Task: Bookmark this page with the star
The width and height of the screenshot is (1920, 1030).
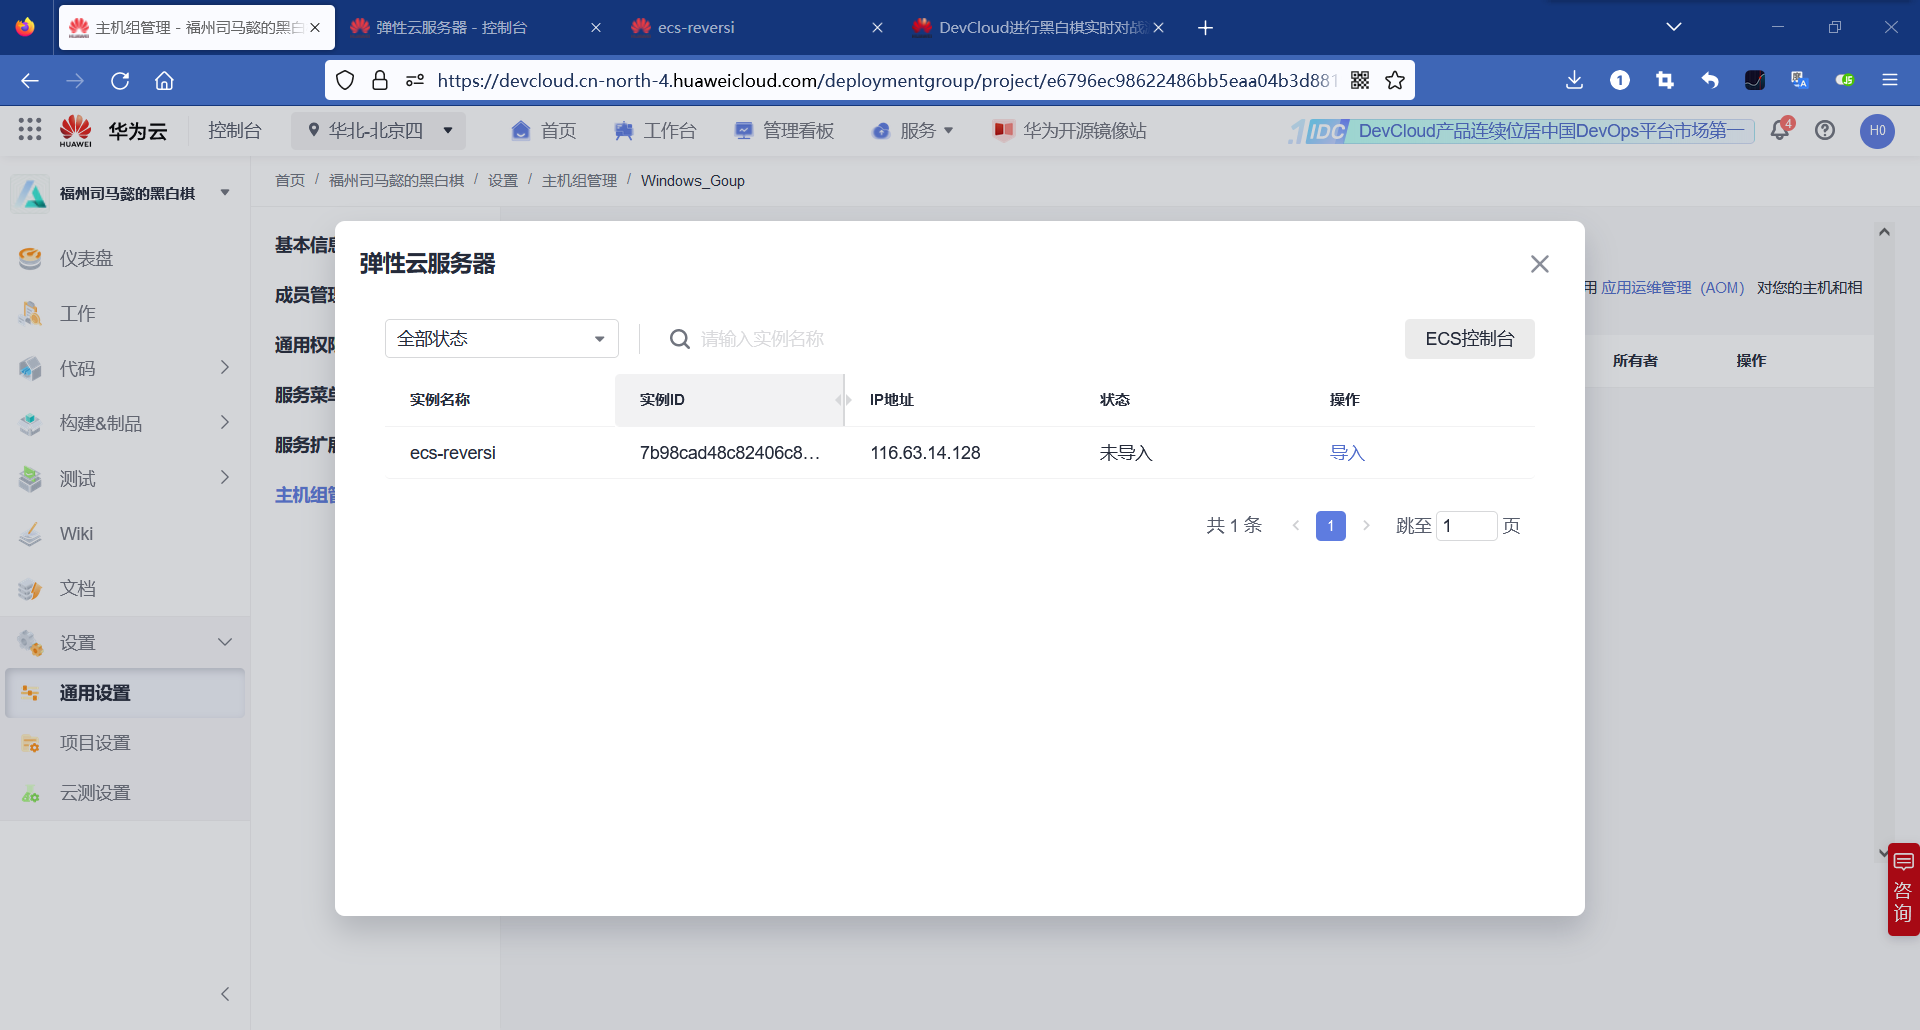Action: tap(1395, 80)
